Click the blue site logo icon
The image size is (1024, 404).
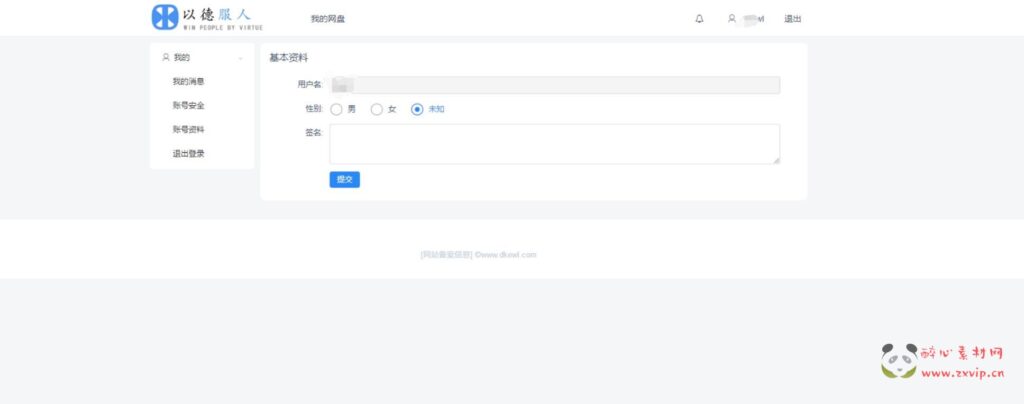pyautogui.click(x=164, y=17)
